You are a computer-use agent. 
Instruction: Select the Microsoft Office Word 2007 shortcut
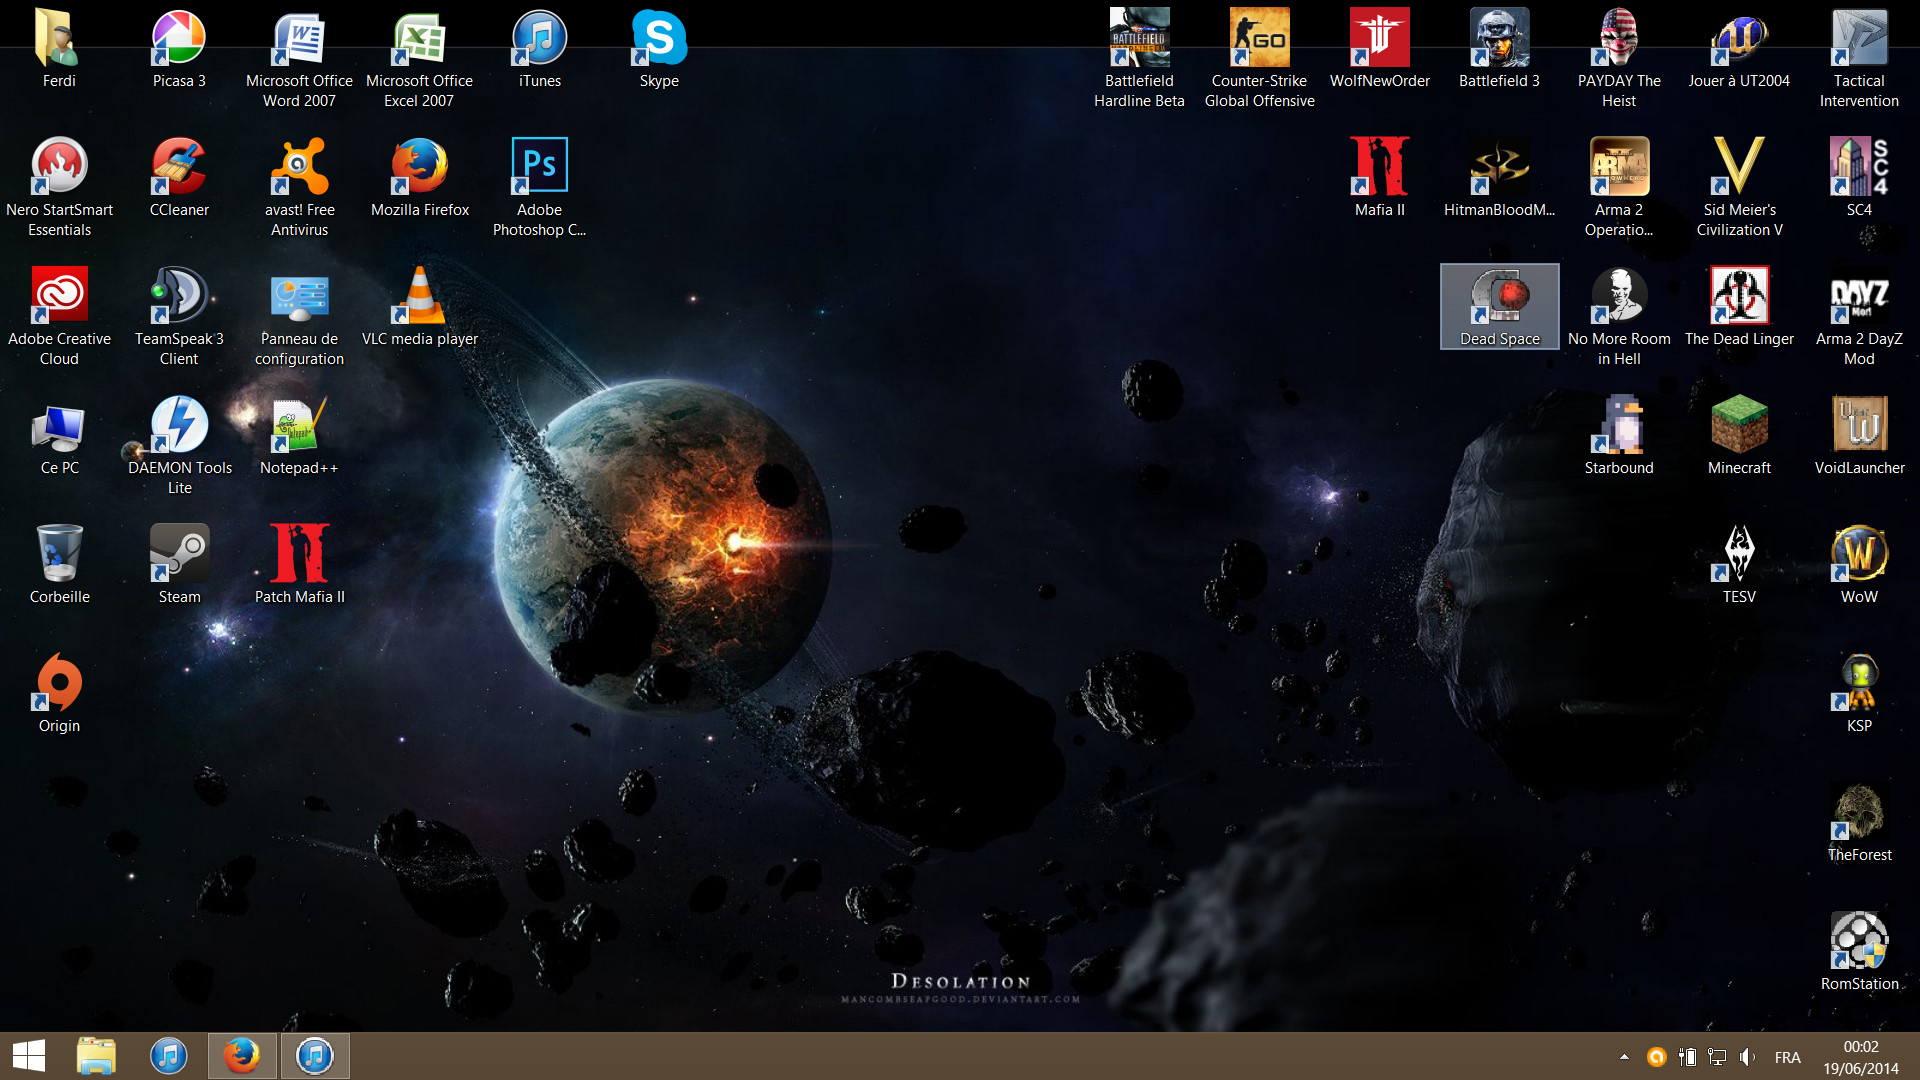point(299,59)
